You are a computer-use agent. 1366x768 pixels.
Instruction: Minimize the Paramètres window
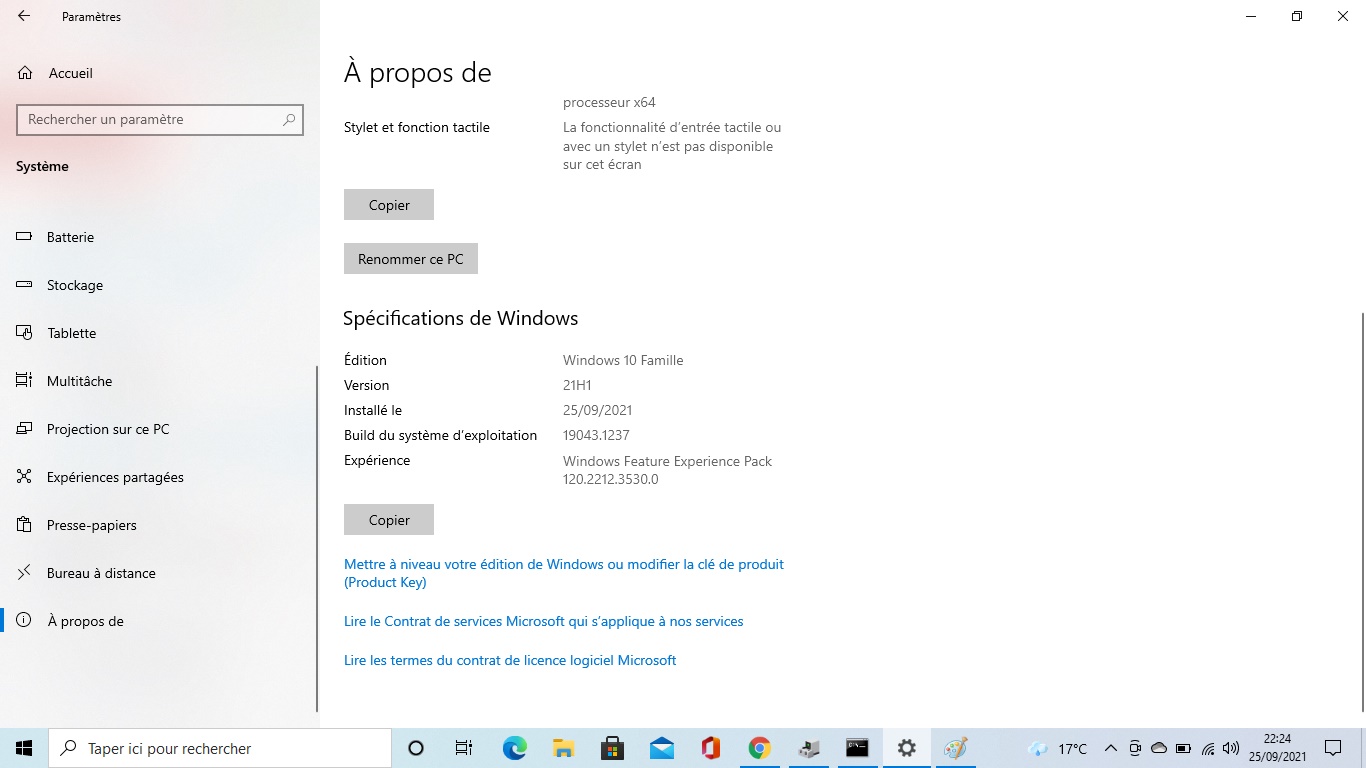point(1251,16)
